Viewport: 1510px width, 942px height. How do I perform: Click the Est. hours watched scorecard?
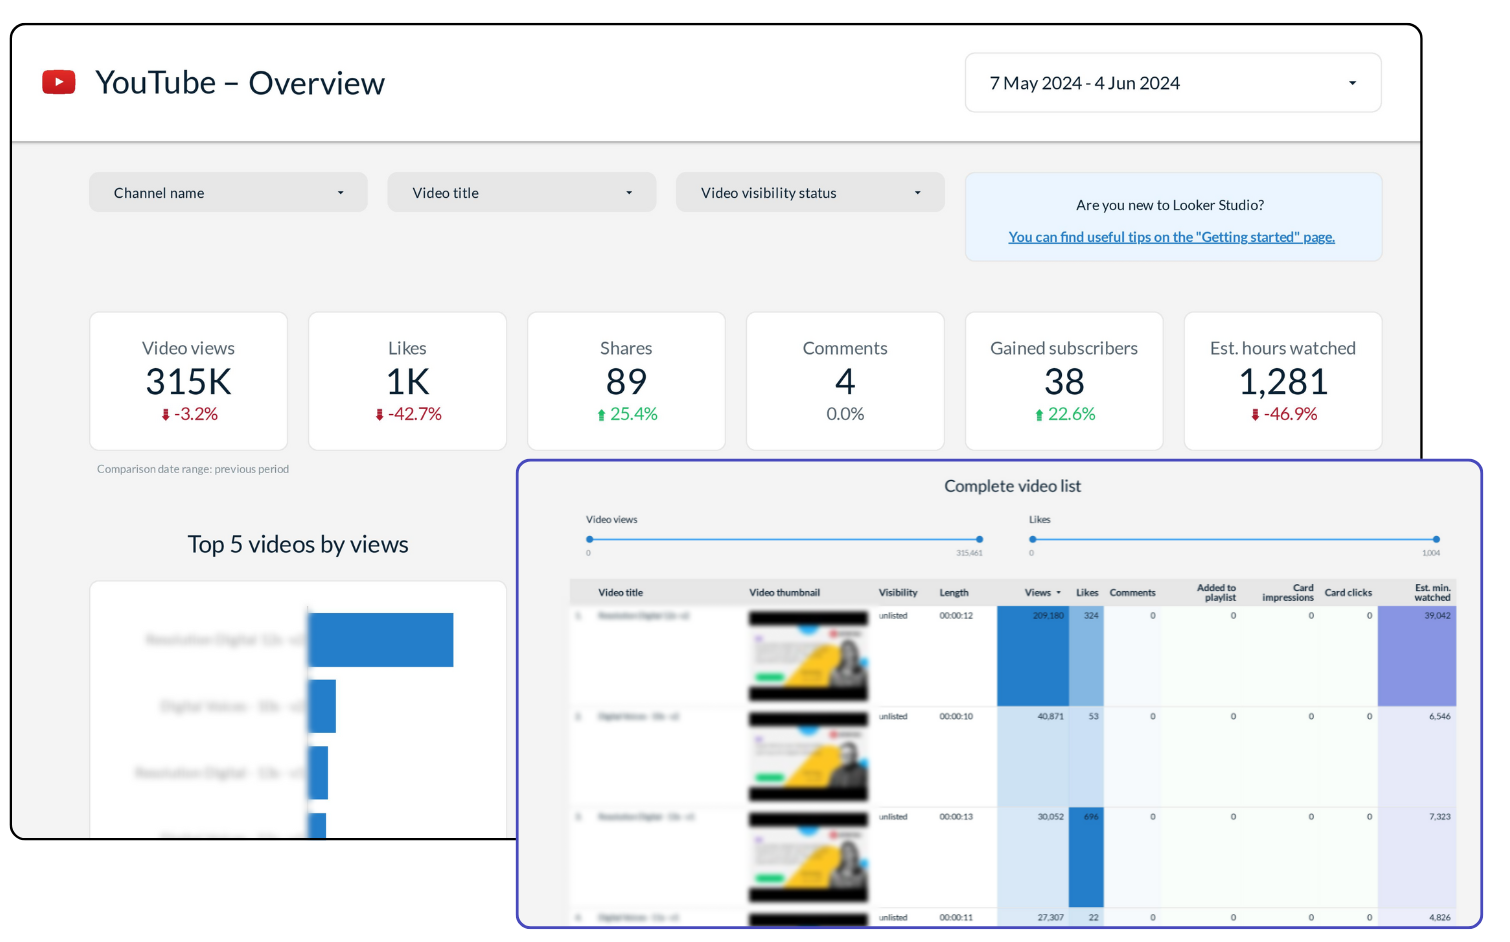pyautogui.click(x=1282, y=381)
